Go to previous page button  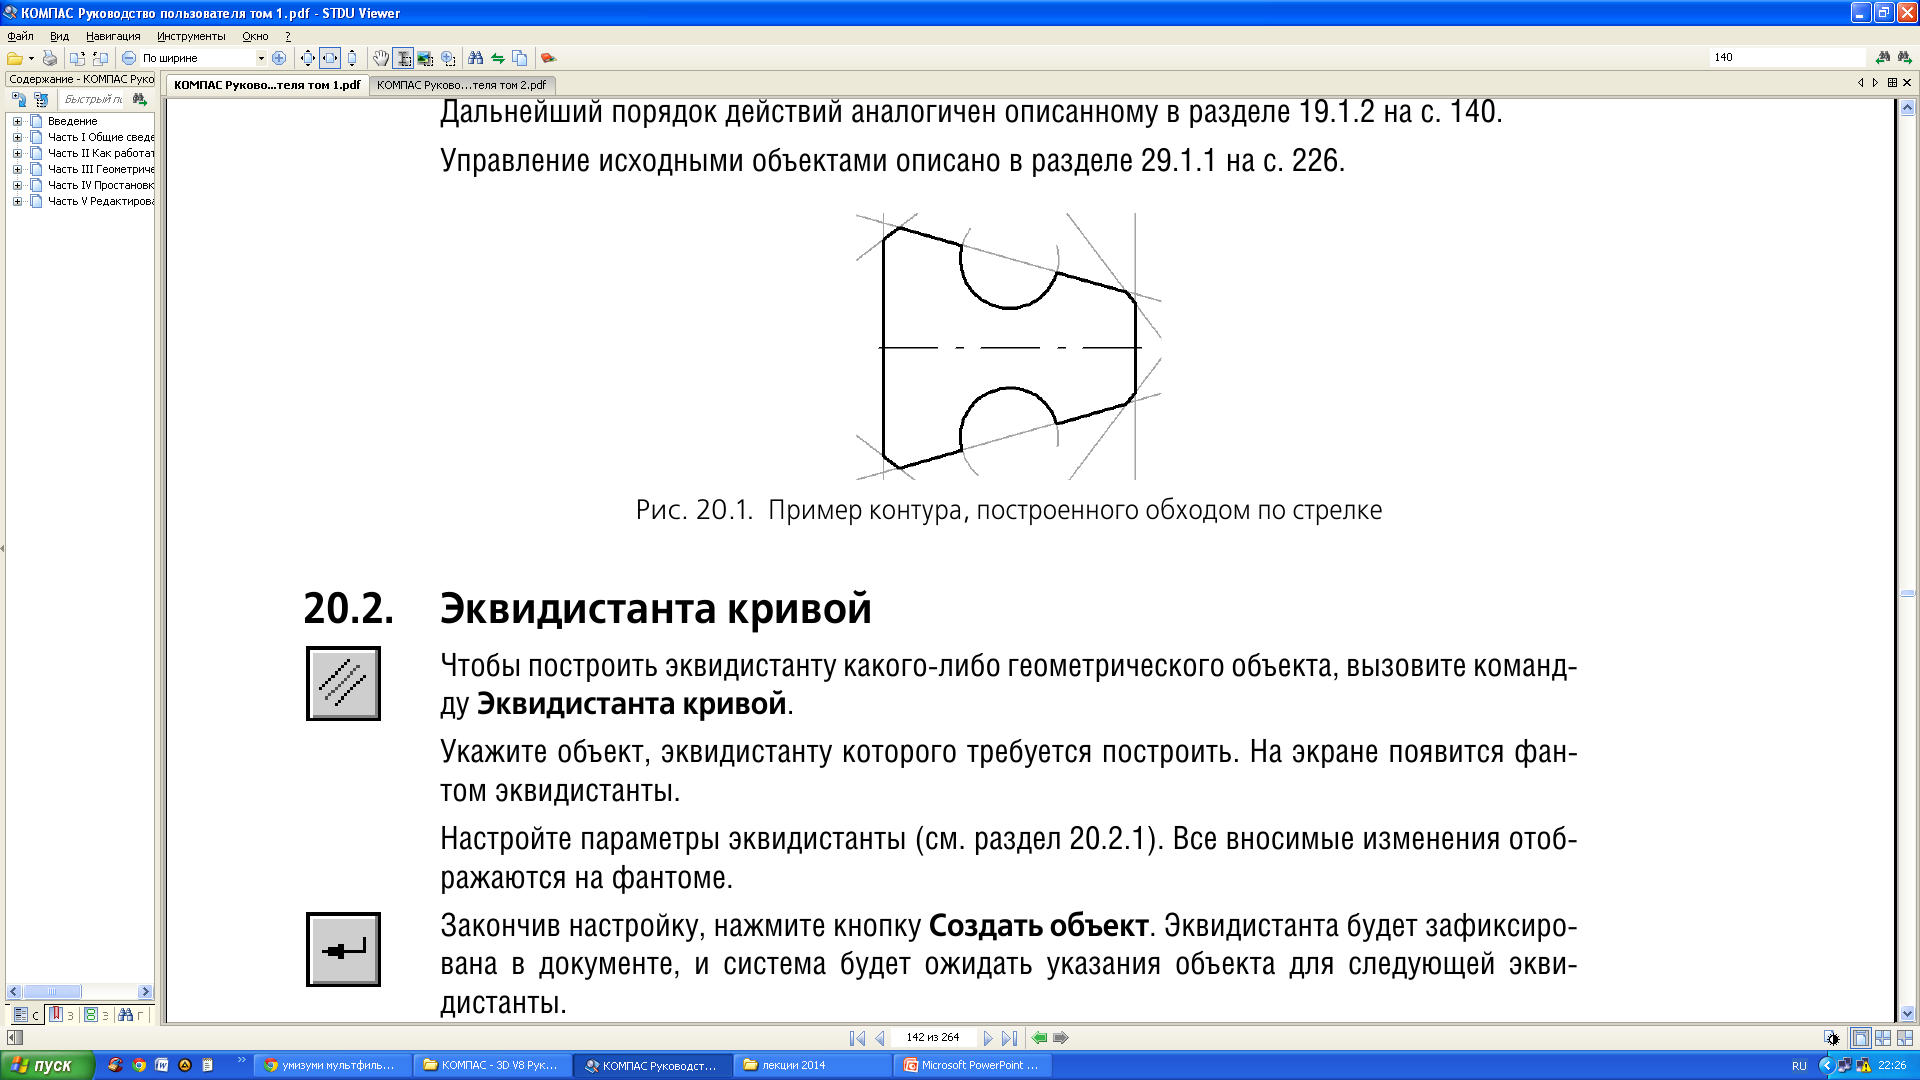click(x=879, y=1038)
